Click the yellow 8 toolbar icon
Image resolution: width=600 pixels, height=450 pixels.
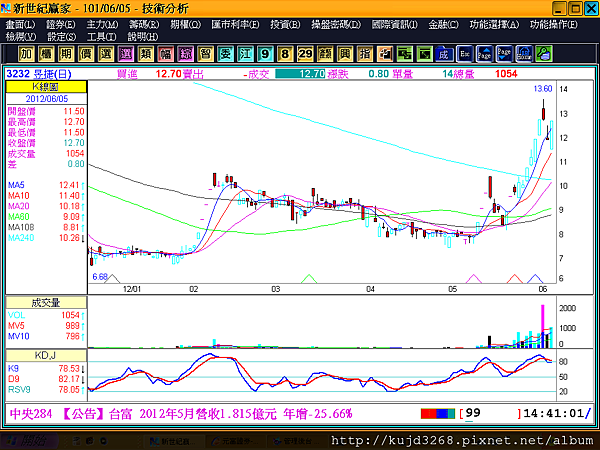tap(285, 54)
